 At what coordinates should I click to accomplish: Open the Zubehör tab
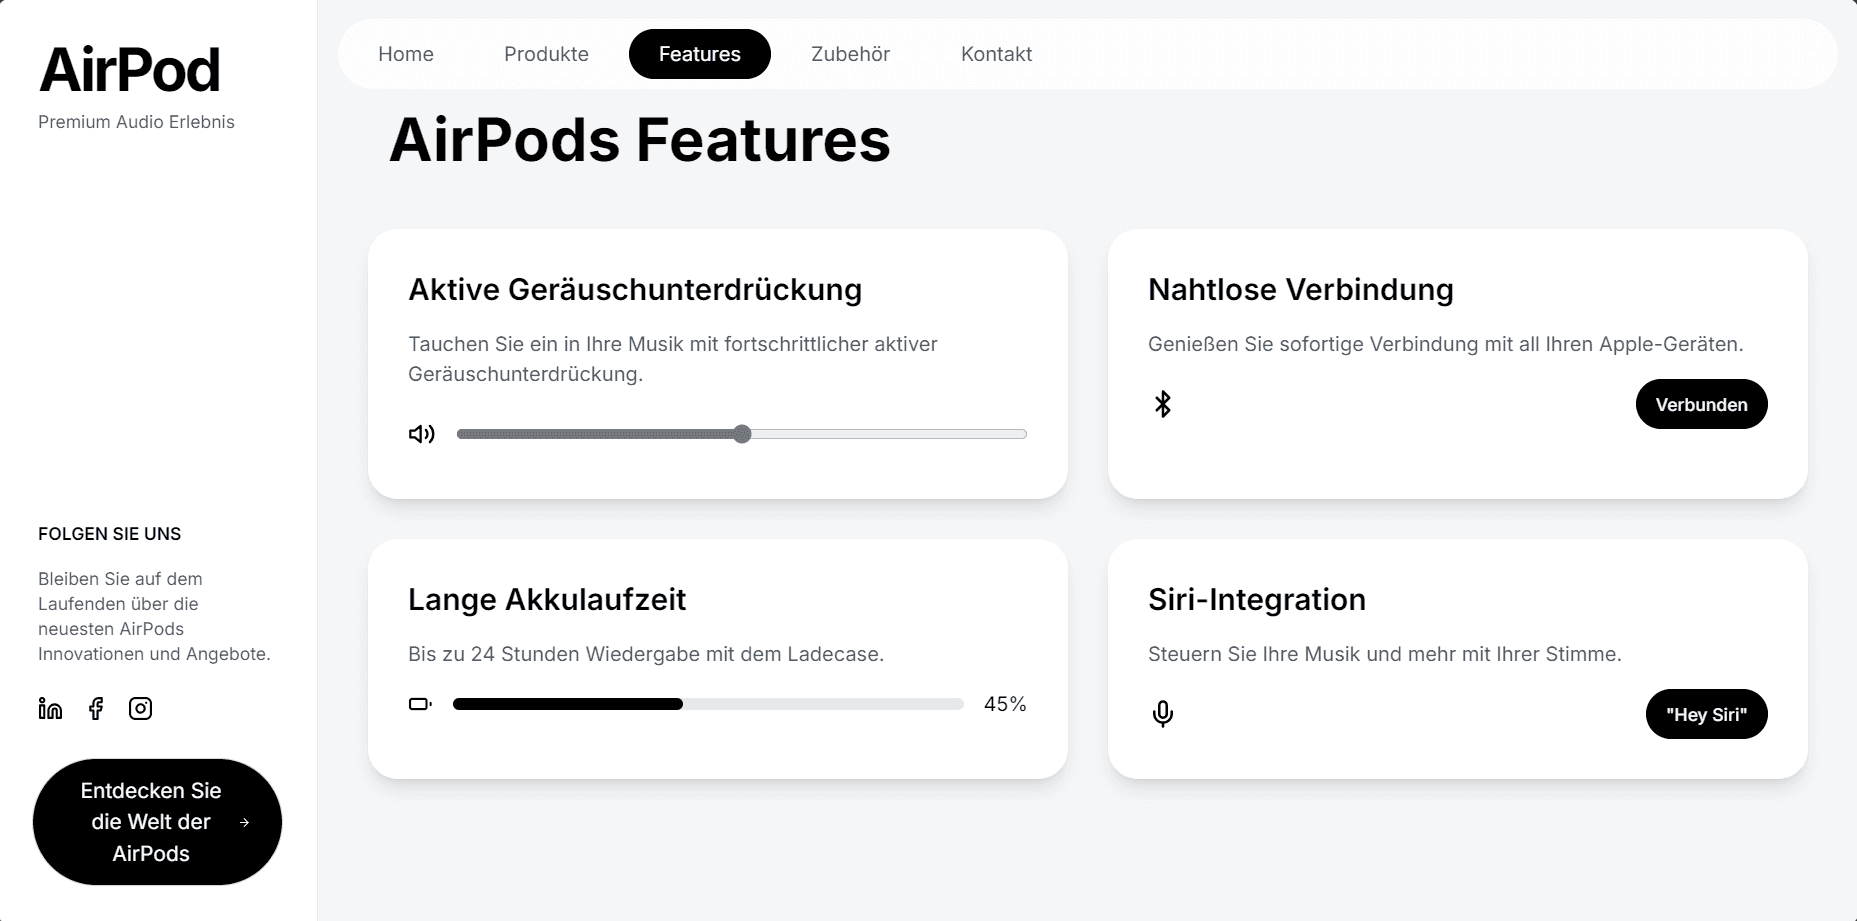(x=850, y=54)
